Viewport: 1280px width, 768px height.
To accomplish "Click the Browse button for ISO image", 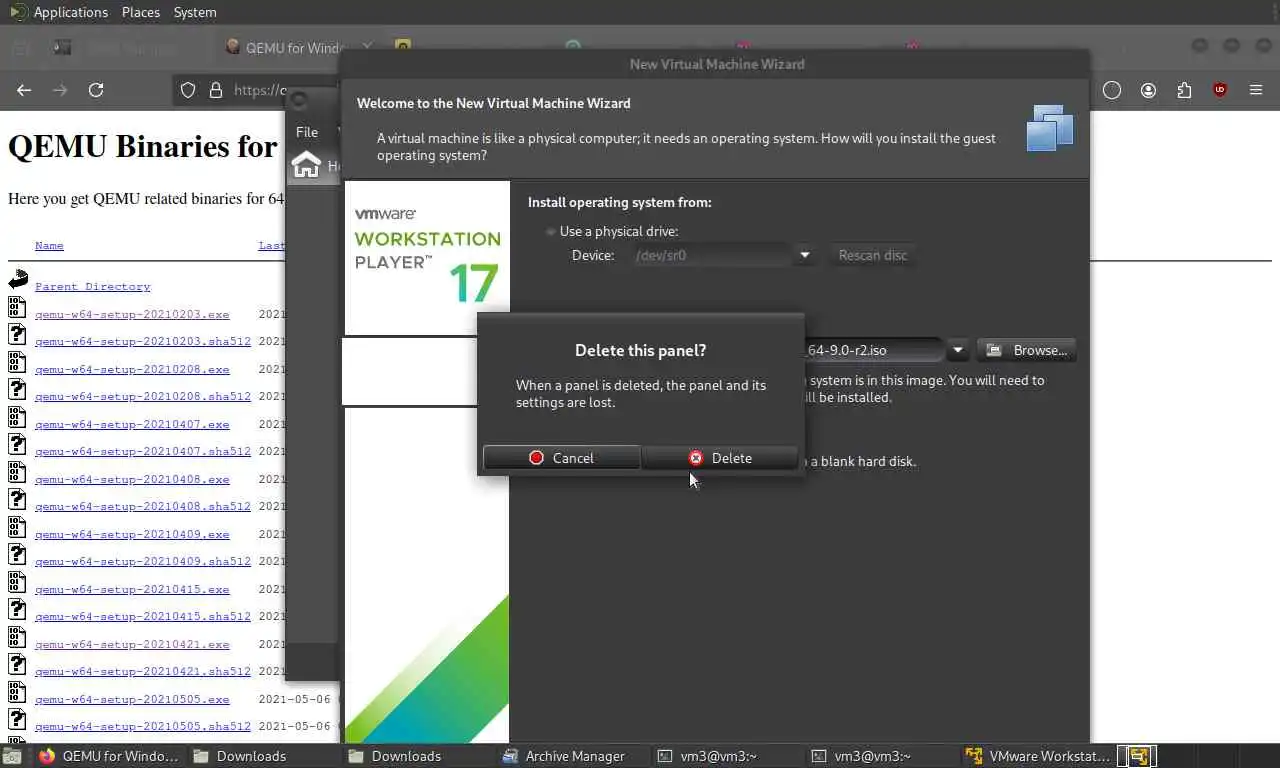I will pyautogui.click(x=1026, y=350).
